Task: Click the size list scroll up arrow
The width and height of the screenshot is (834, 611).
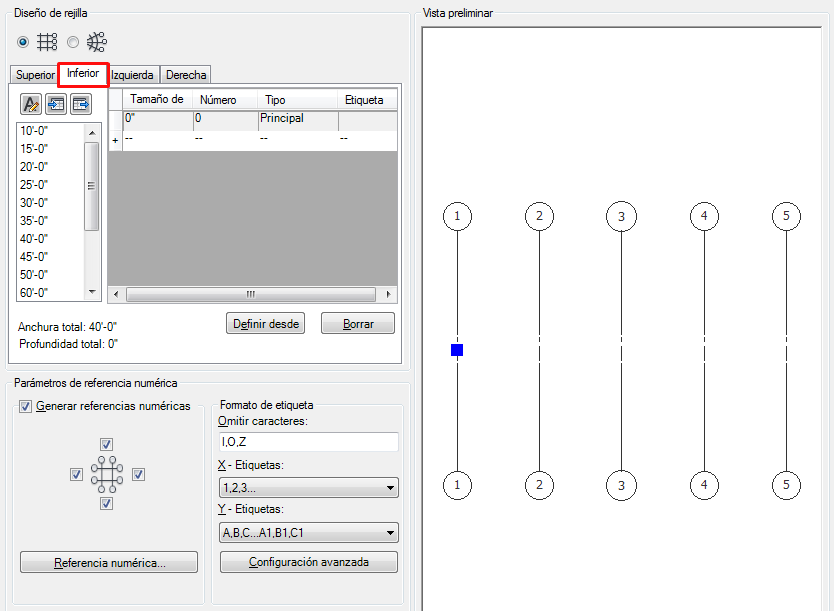Action: (92, 132)
